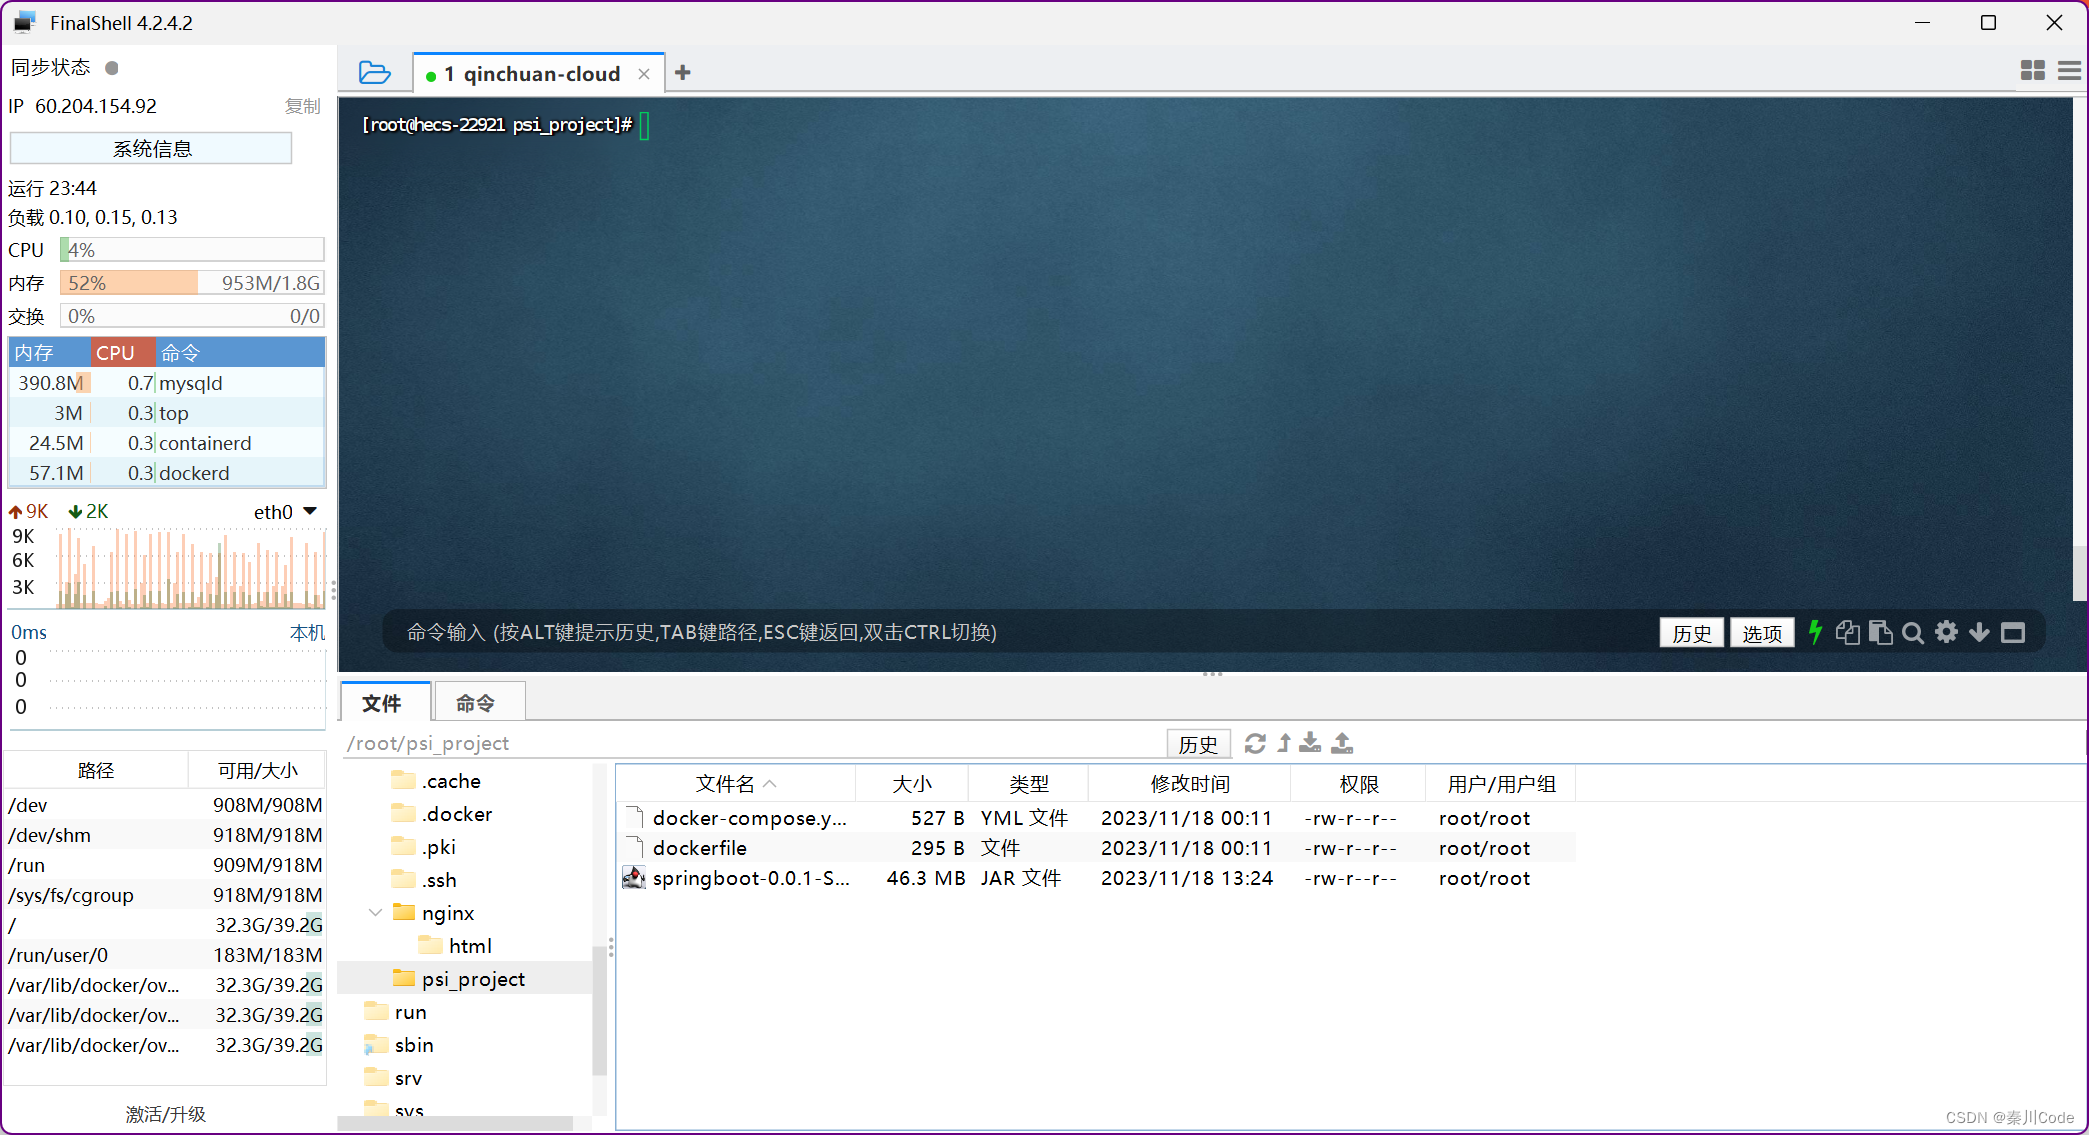This screenshot has width=2089, height=1135.
Task: Paste clipboard using the paste icon
Action: [1881, 632]
